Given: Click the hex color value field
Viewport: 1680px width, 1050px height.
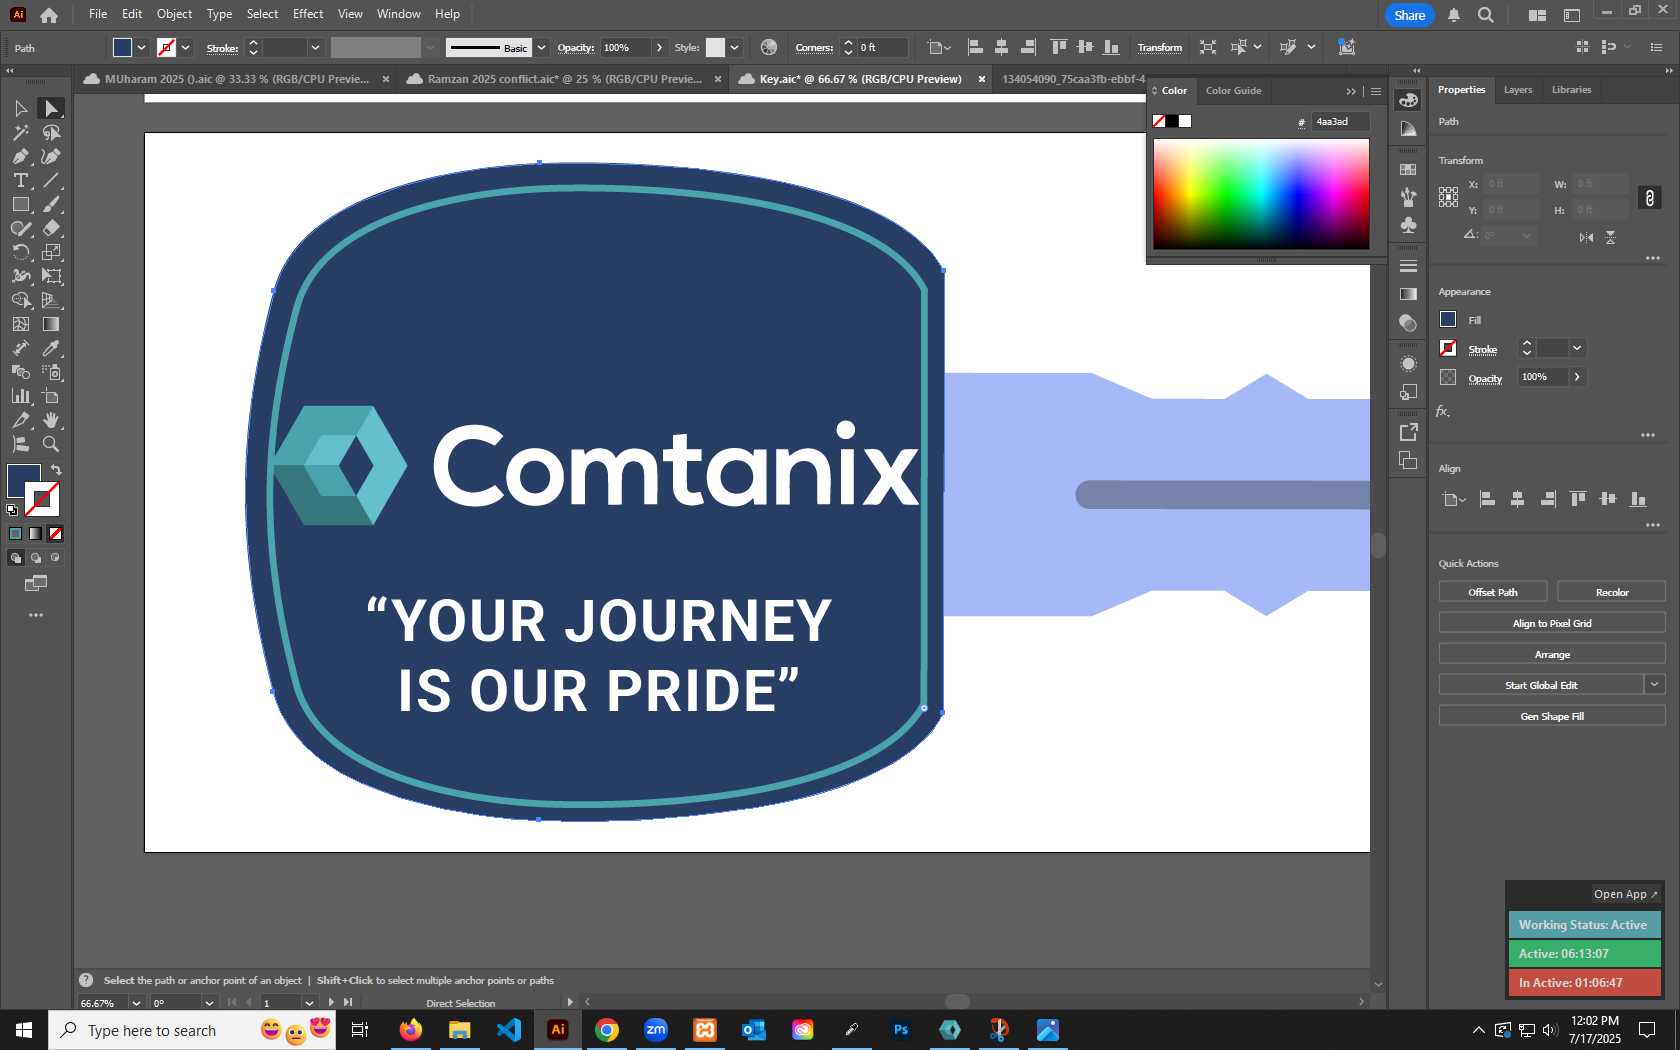Looking at the screenshot, I should click(1339, 122).
